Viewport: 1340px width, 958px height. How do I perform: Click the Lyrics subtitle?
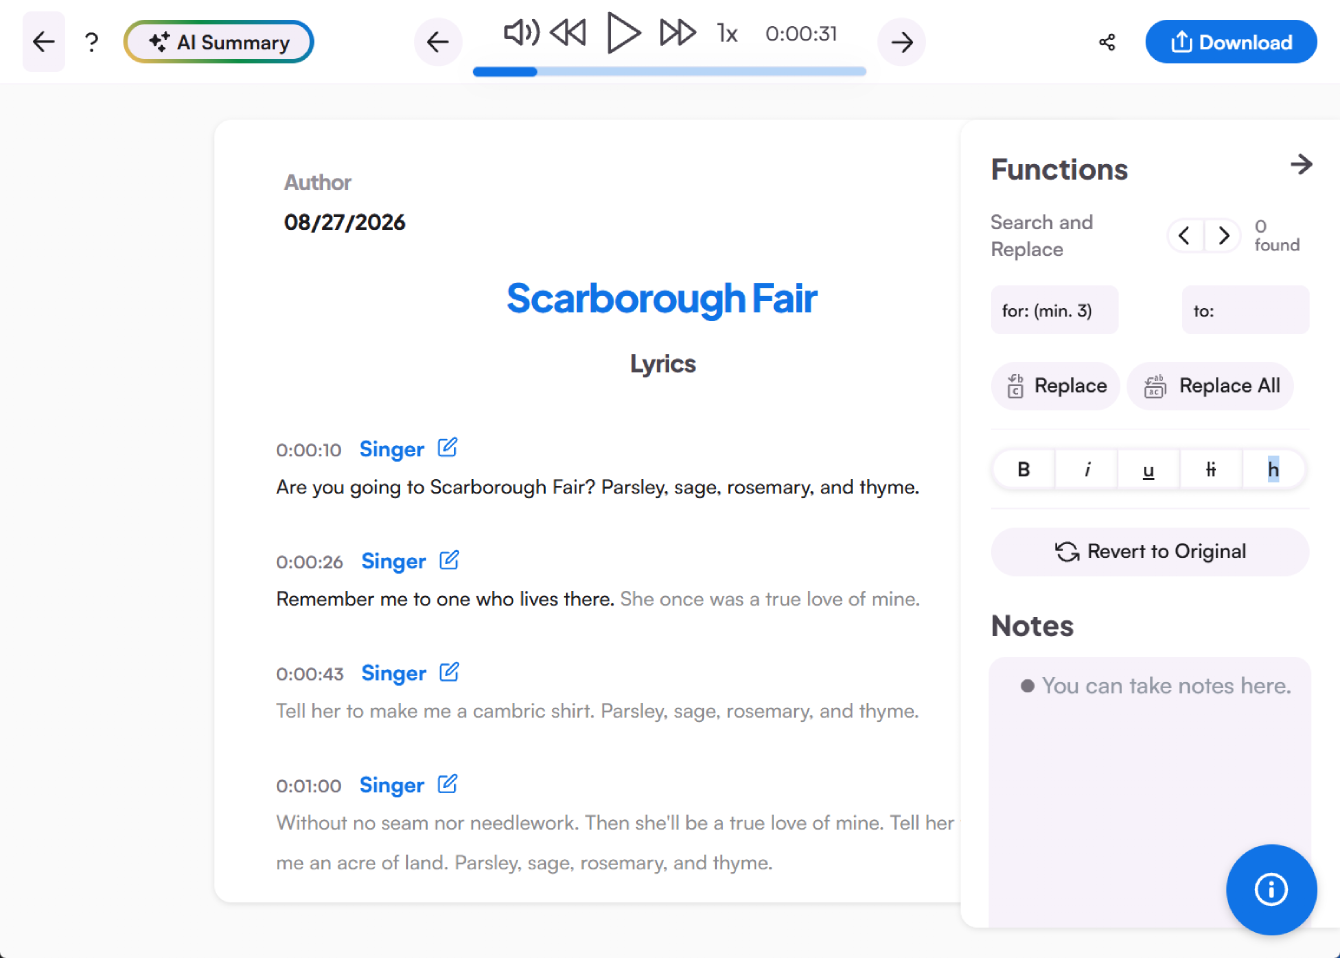click(663, 364)
